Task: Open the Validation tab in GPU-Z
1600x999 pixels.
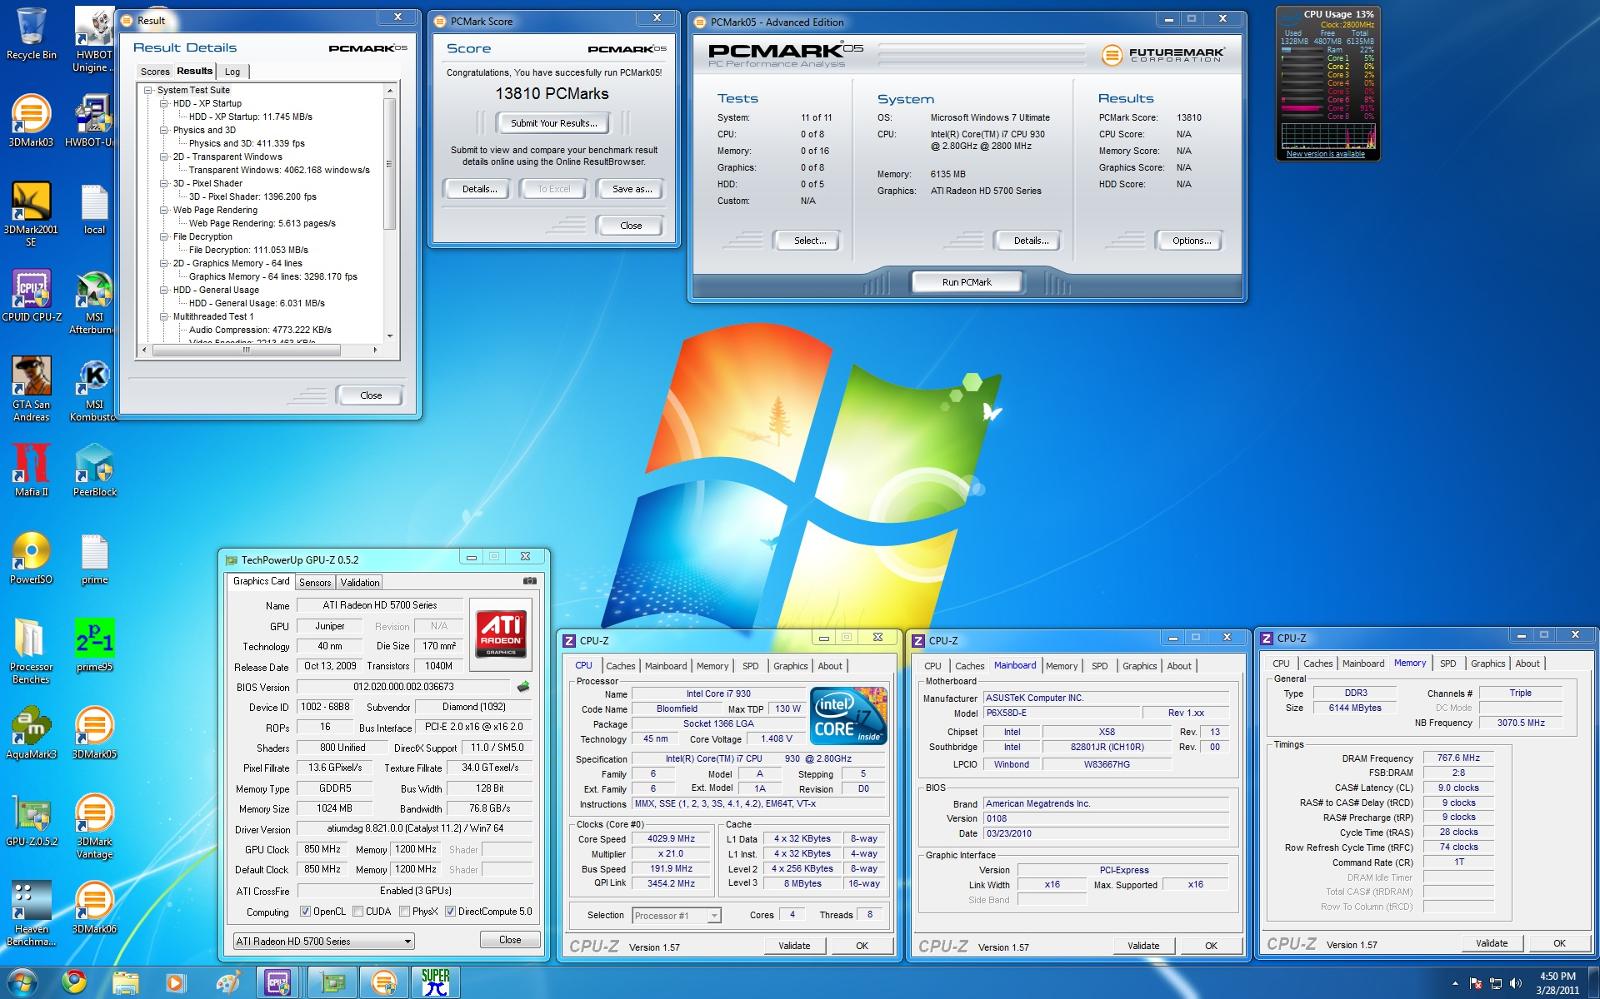Action: click(359, 582)
